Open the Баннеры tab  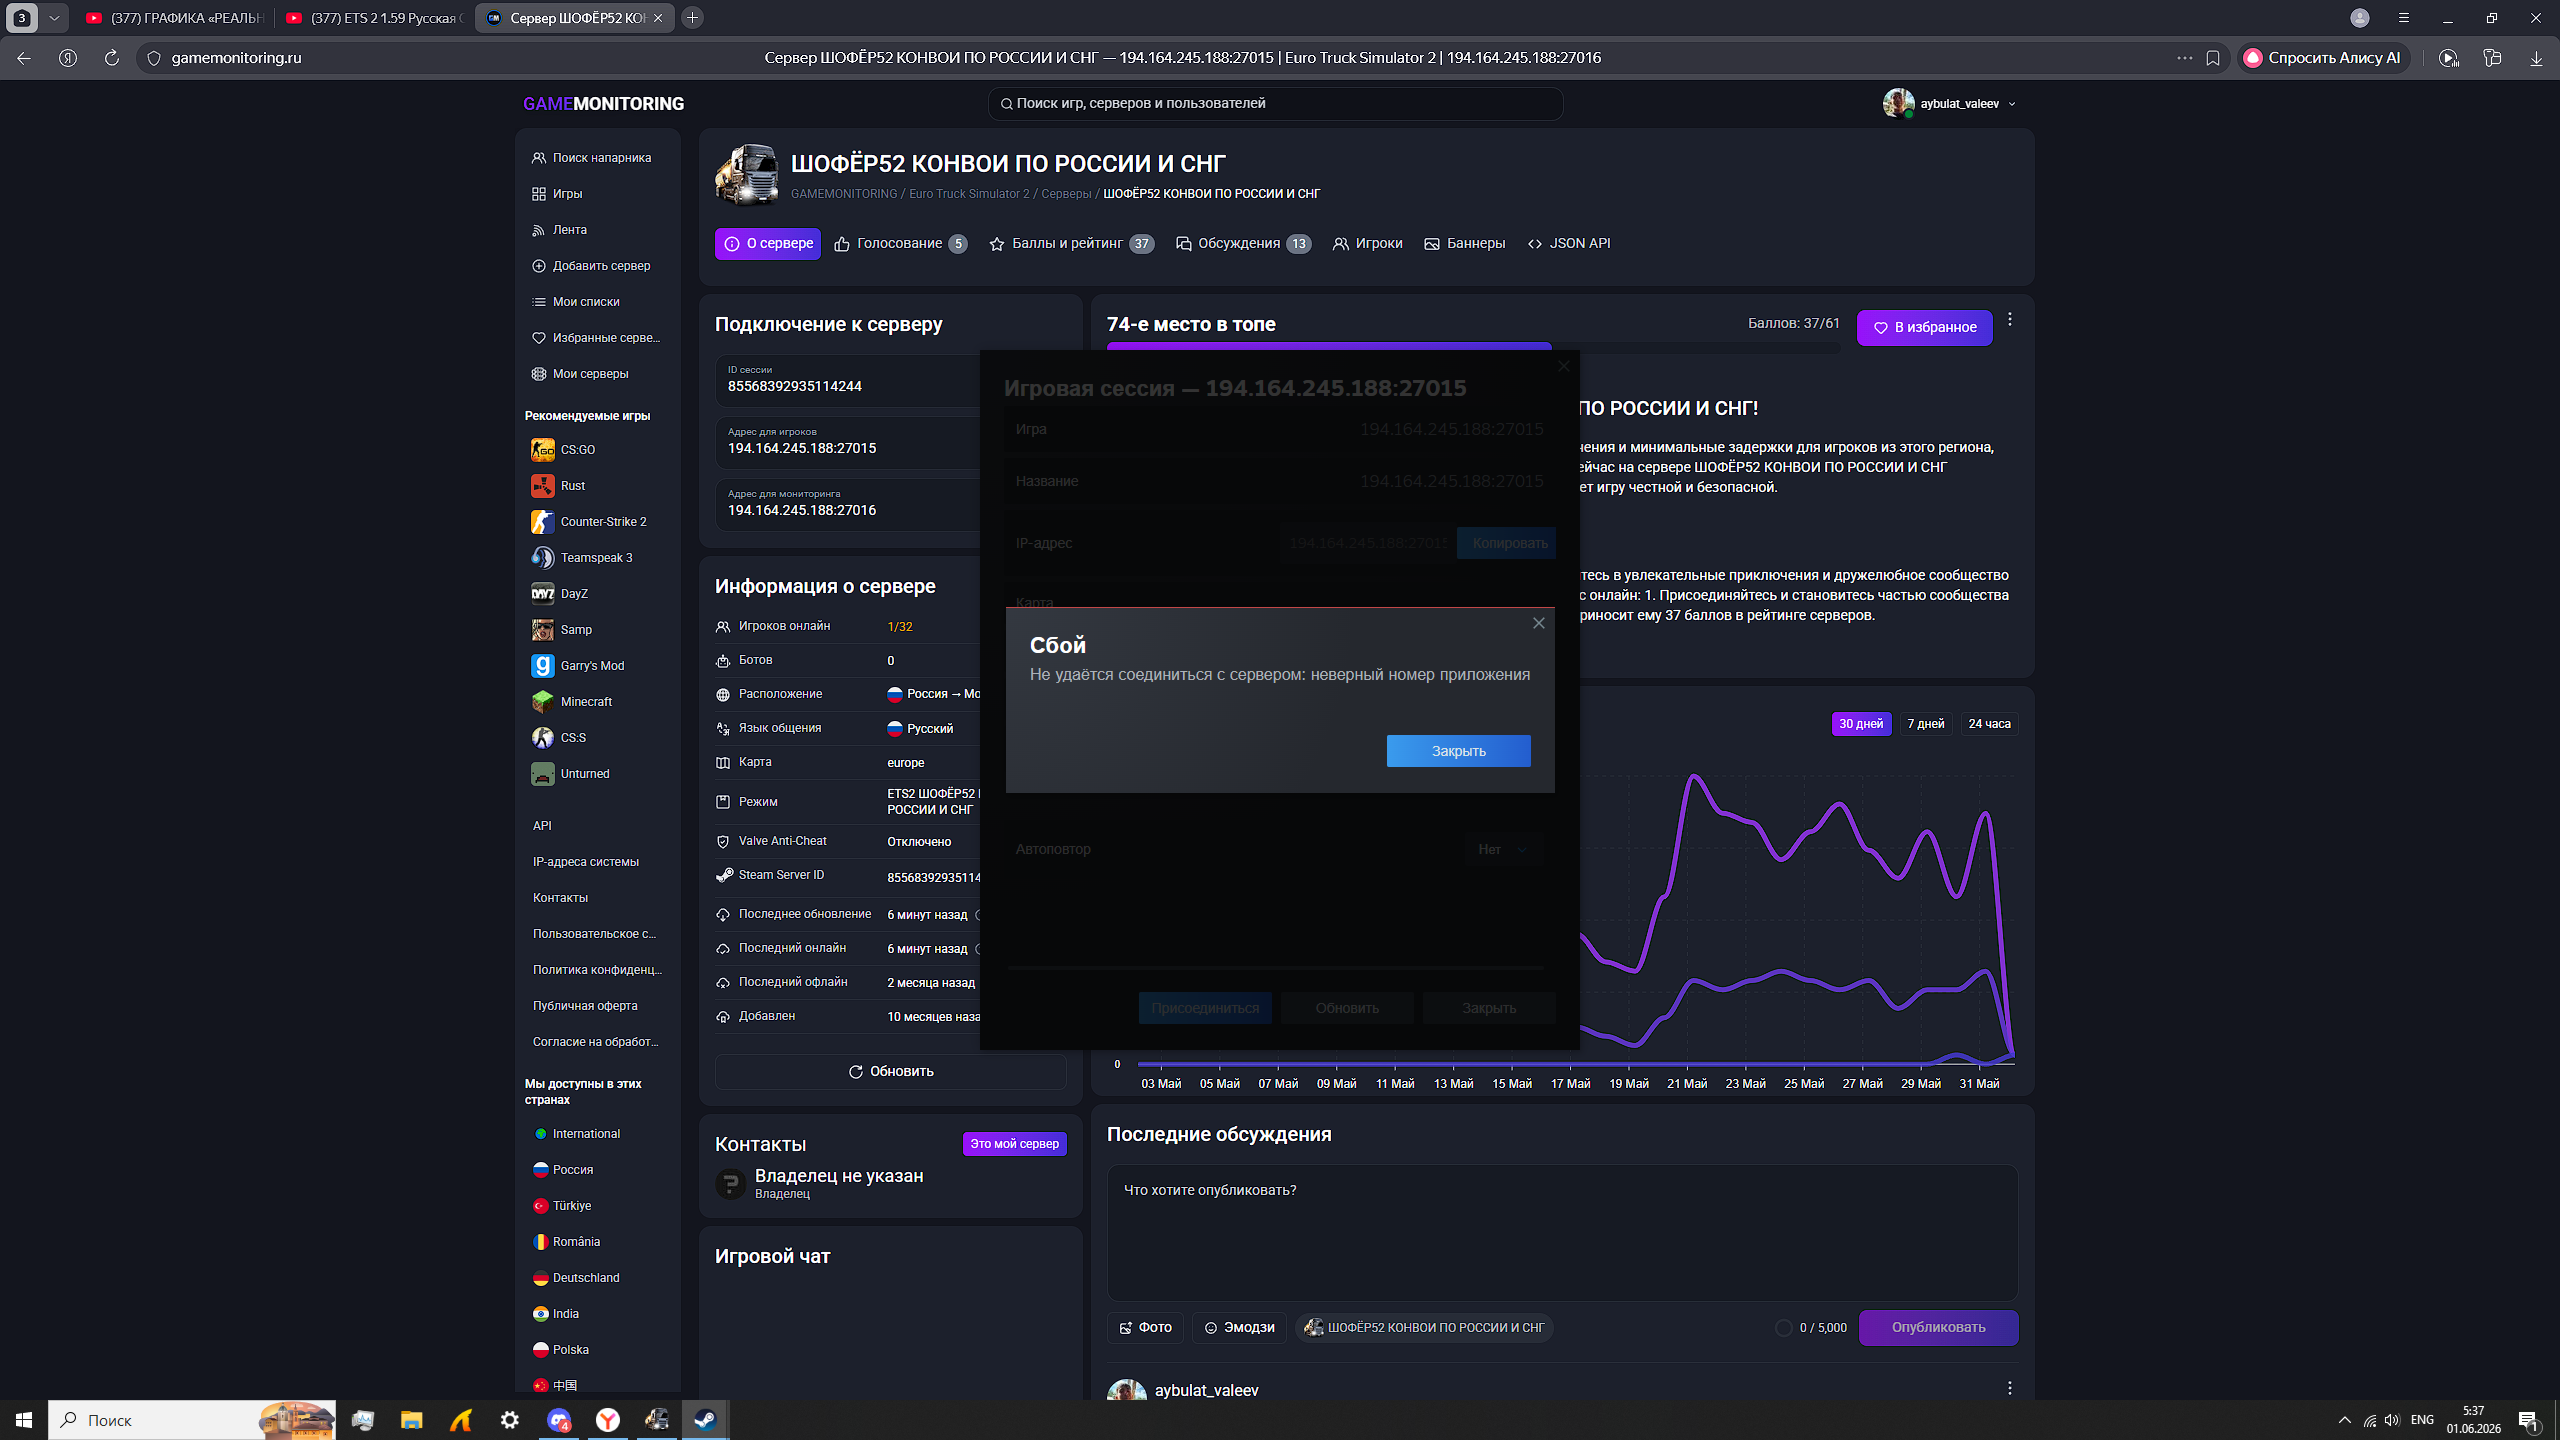pos(1465,244)
